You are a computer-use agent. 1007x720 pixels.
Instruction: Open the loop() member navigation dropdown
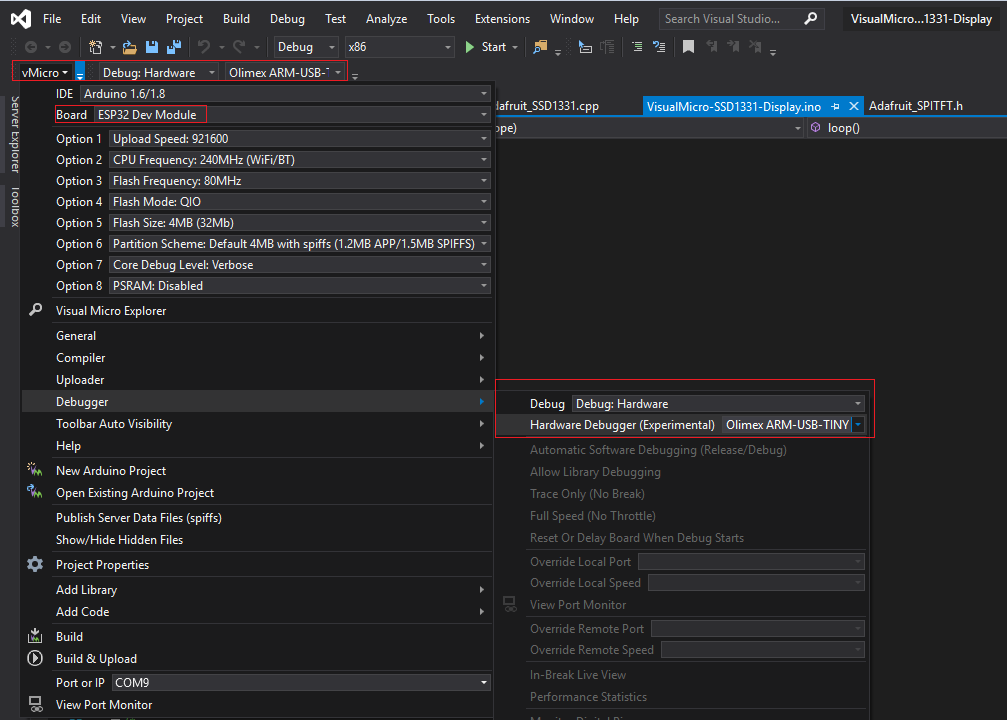pos(907,128)
